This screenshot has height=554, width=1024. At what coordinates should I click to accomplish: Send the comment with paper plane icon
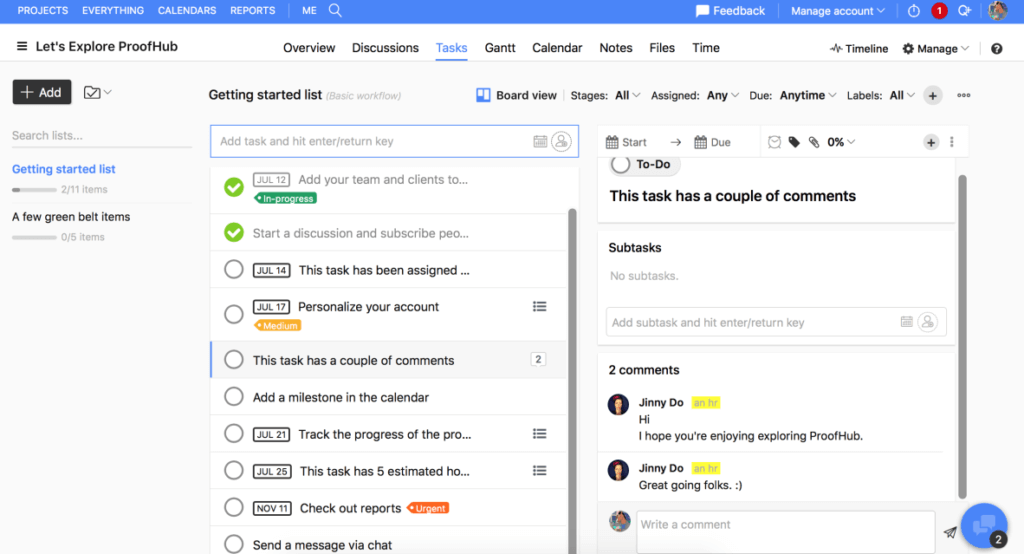(950, 532)
